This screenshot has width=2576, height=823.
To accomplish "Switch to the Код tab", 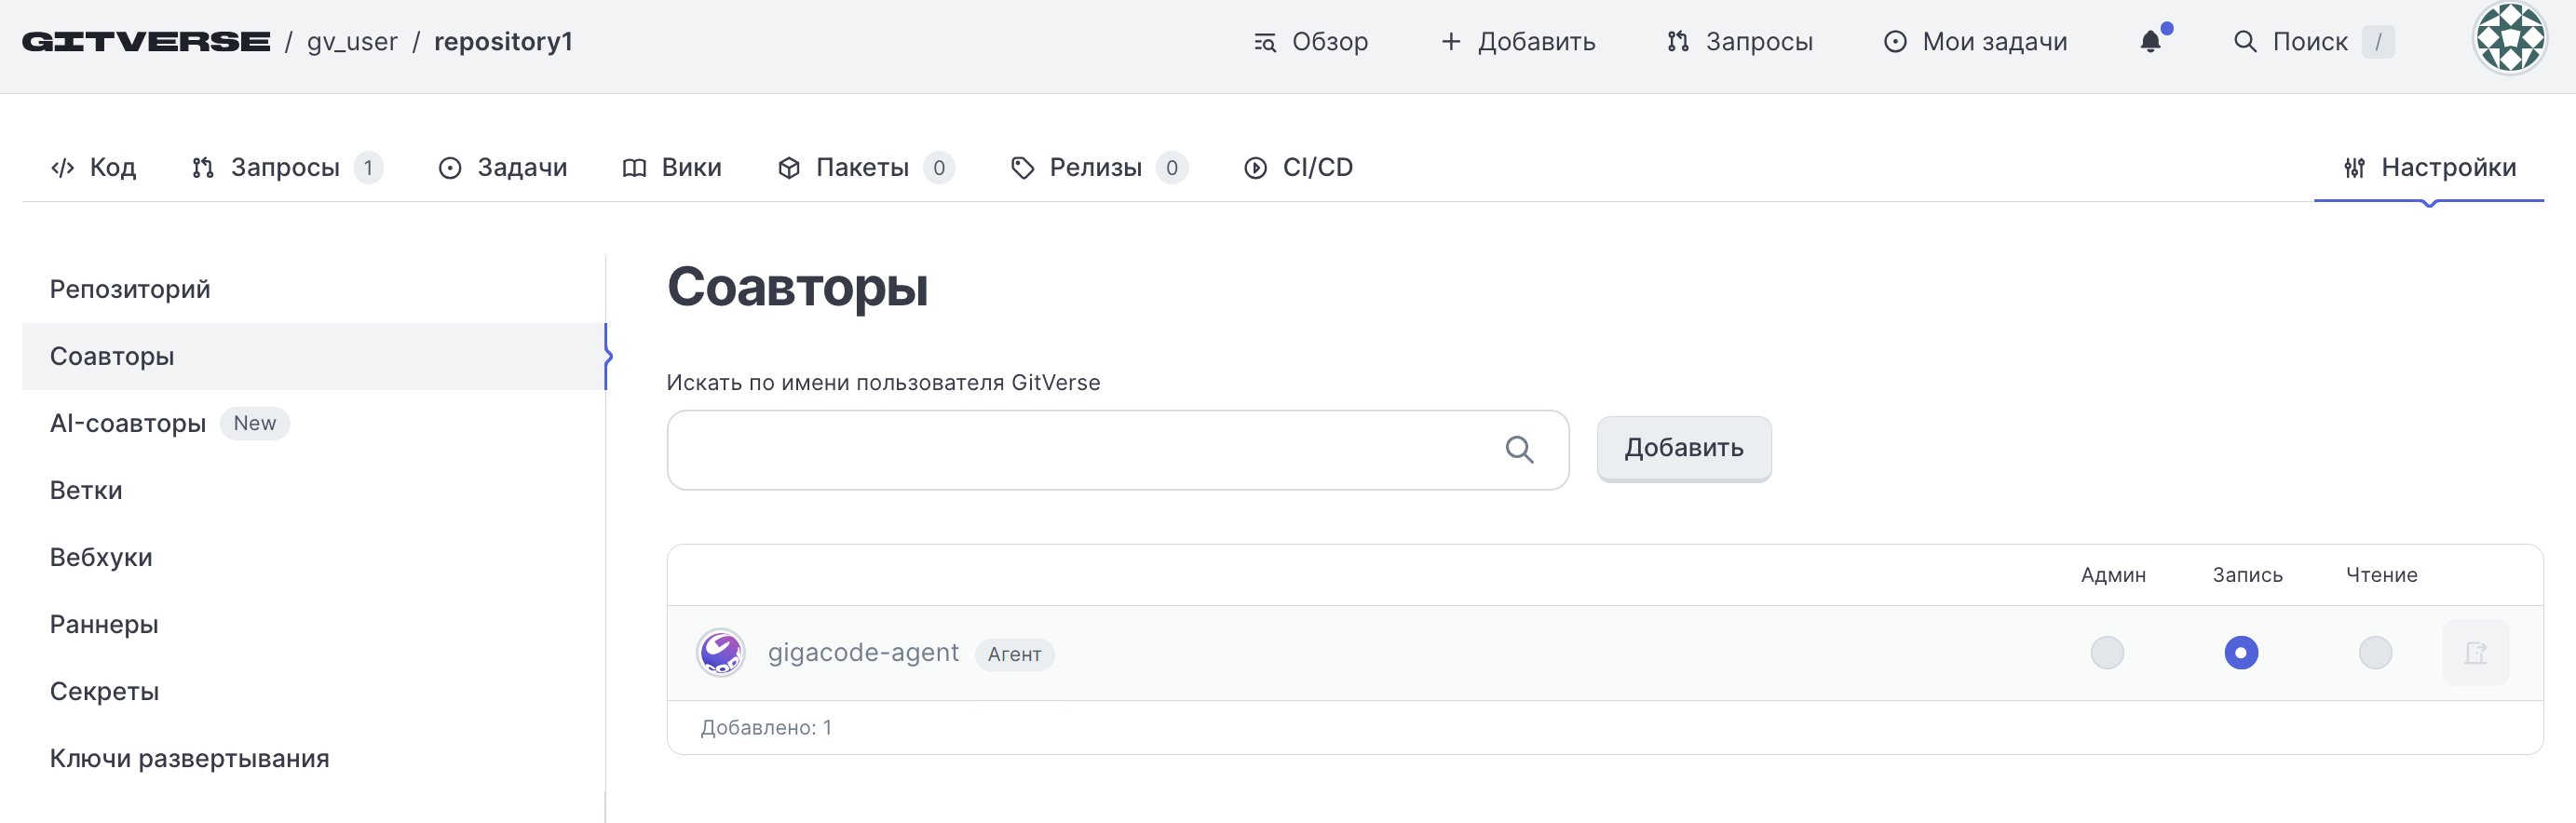I will pos(93,168).
